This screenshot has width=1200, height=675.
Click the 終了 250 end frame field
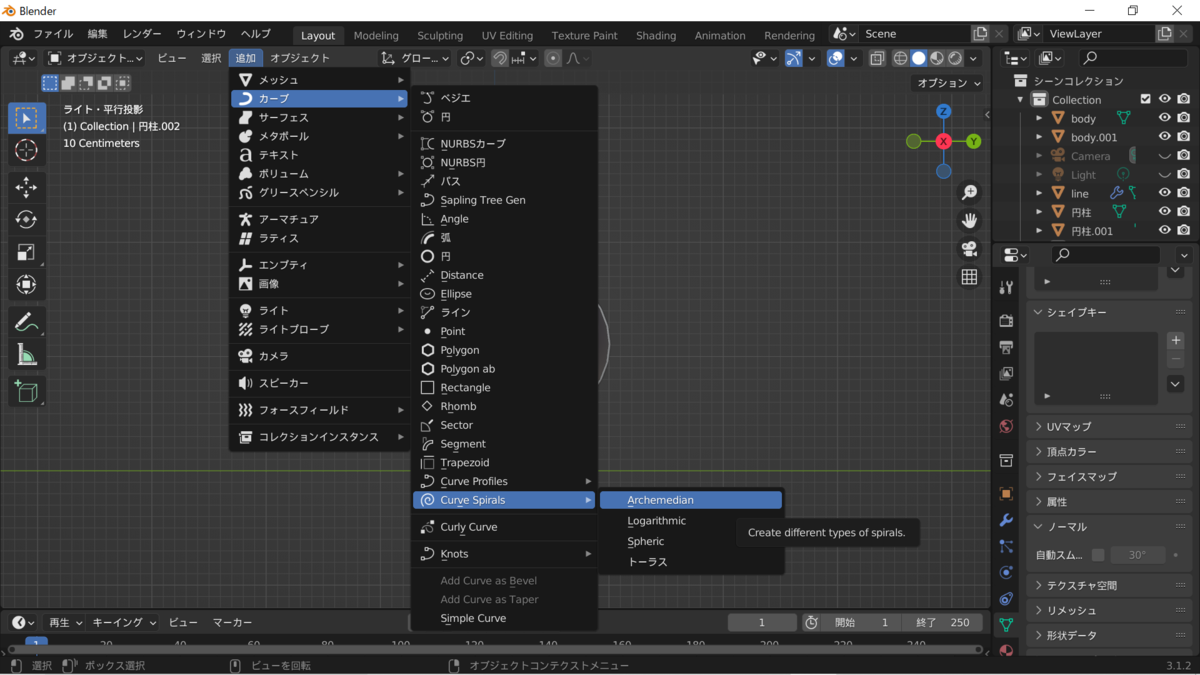[x=942, y=622]
